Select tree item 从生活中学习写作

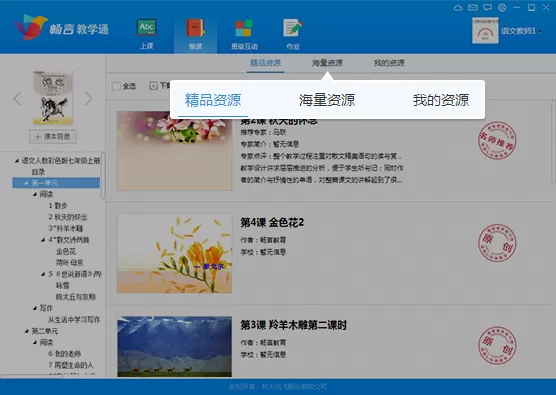click(74, 319)
